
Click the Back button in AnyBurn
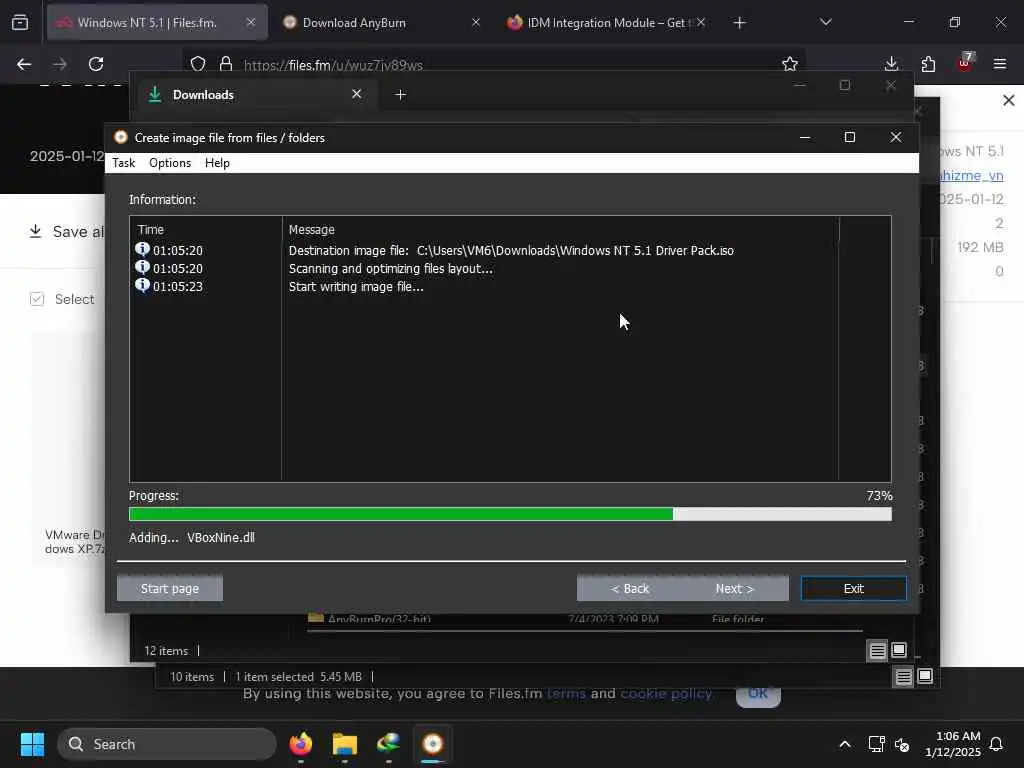630,588
